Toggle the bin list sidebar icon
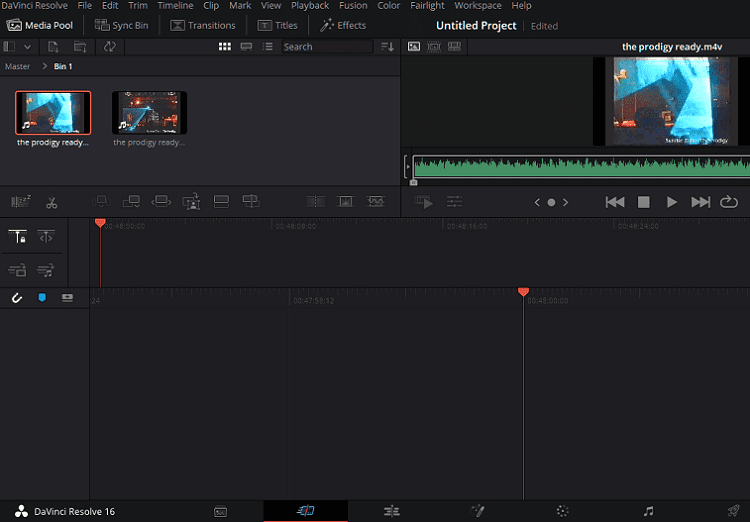Image resolution: width=750 pixels, height=522 pixels. point(9,46)
